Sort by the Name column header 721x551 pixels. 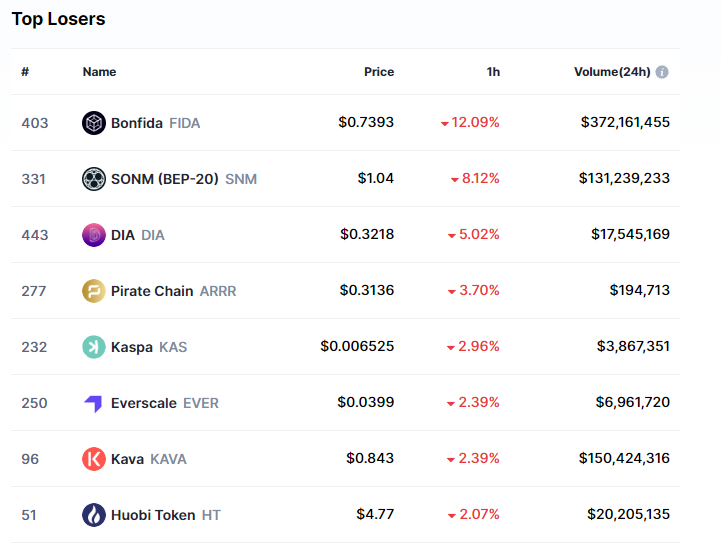click(x=99, y=72)
